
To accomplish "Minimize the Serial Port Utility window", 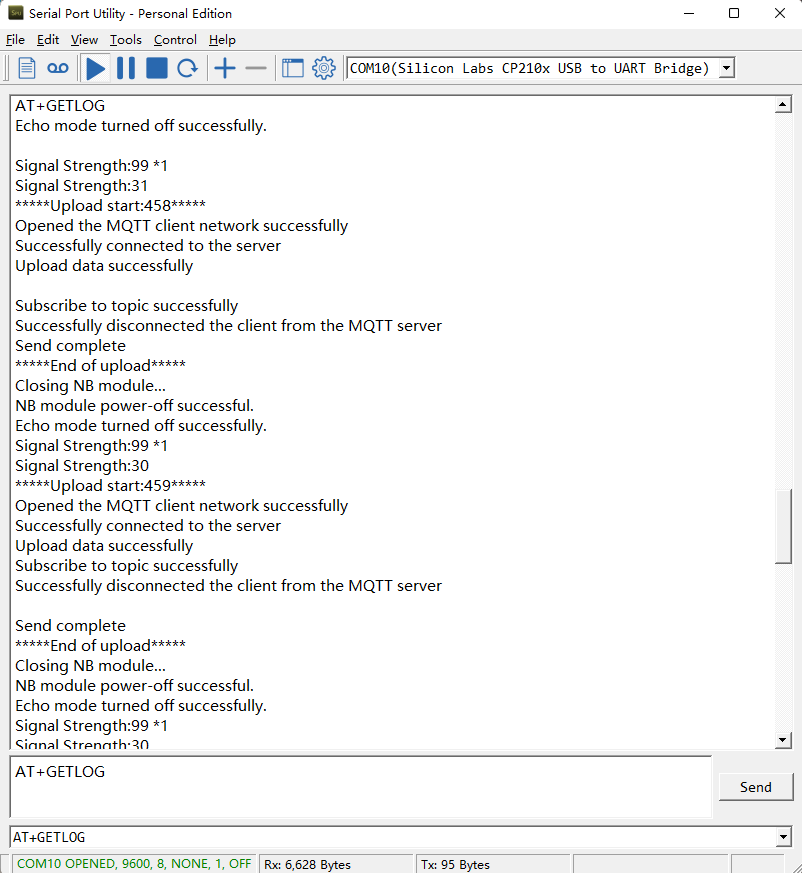I will coord(689,13).
